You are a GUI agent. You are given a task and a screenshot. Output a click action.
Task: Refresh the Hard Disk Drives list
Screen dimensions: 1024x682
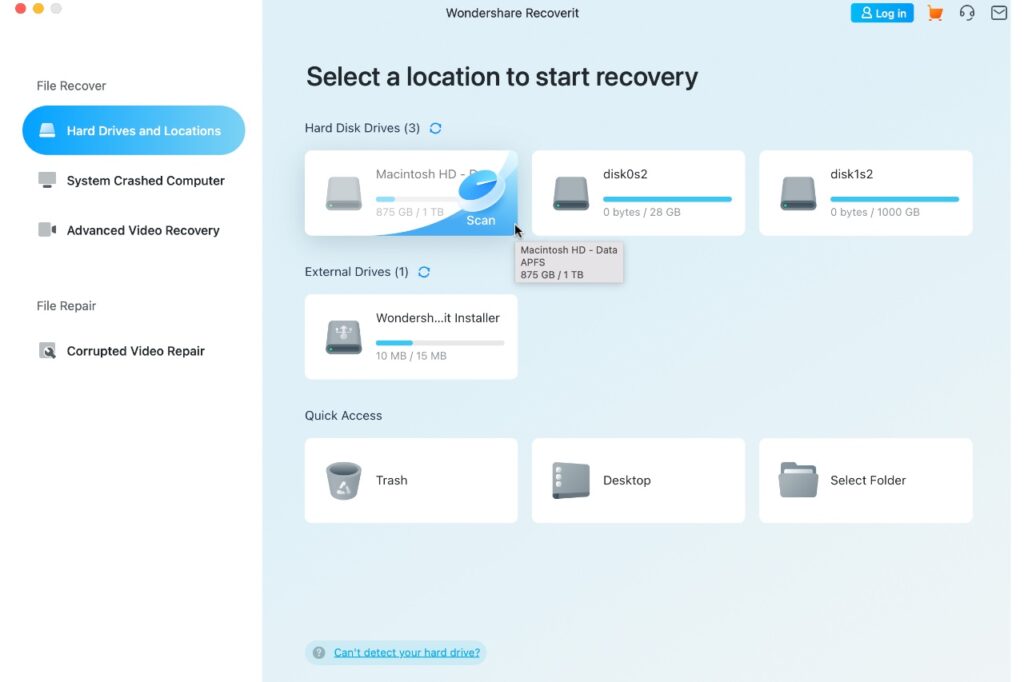(x=436, y=128)
